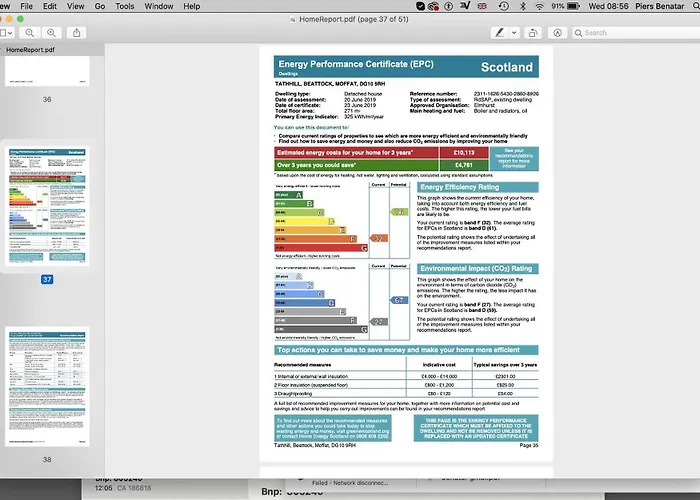Click 'Top actions you can take' banner
This screenshot has height=500, width=700.
point(406,350)
